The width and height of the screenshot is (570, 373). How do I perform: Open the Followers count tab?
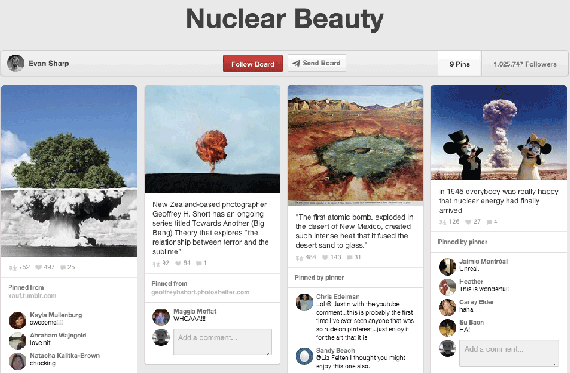pyautogui.click(x=525, y=64)
